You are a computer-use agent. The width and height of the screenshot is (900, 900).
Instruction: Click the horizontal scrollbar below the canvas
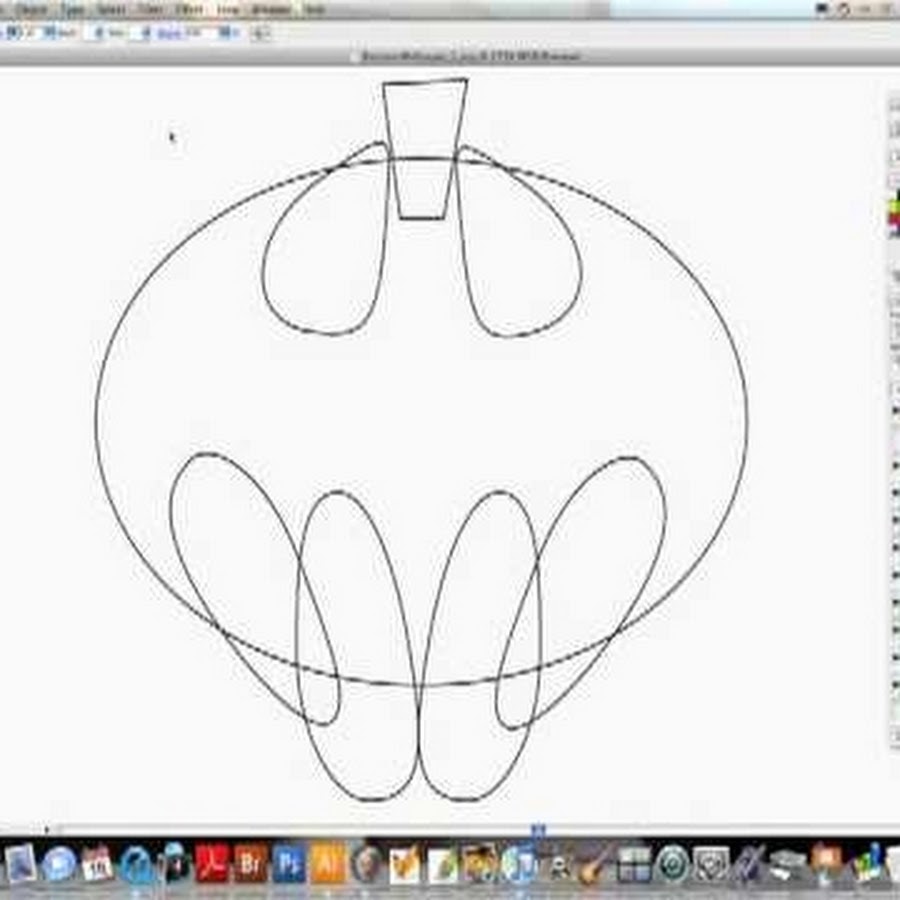[300, 829]
